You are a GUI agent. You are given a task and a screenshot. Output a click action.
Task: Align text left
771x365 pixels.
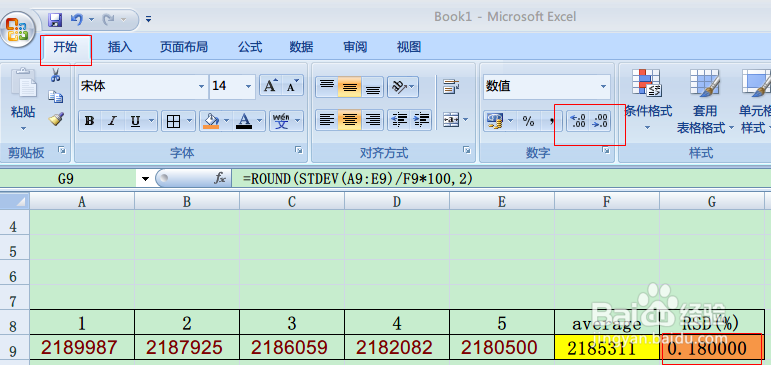(326, 120)
